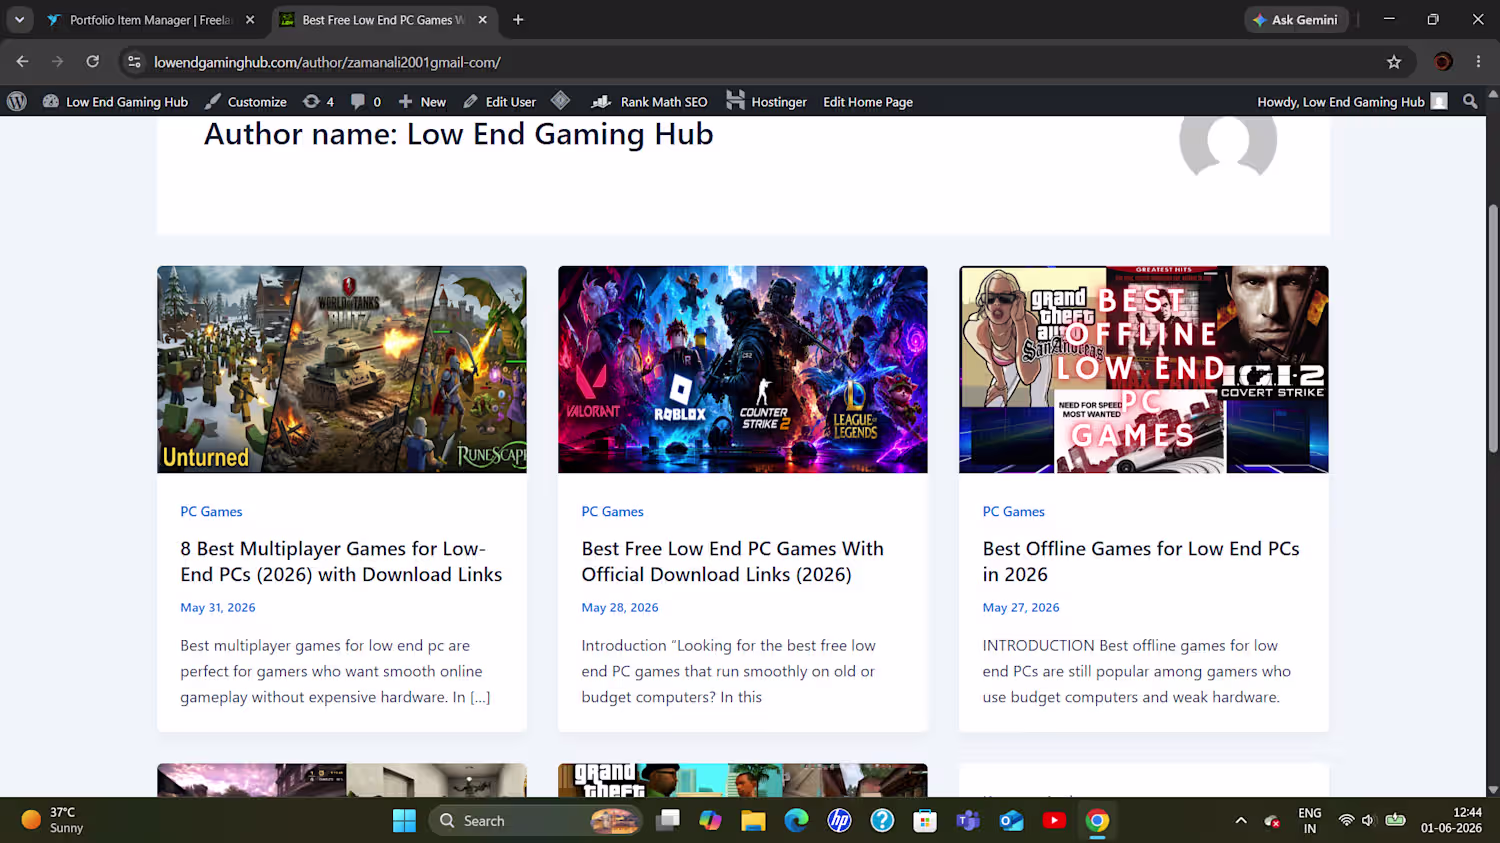
Task: Open the New content menu
Action: click(x=422, y=102)
